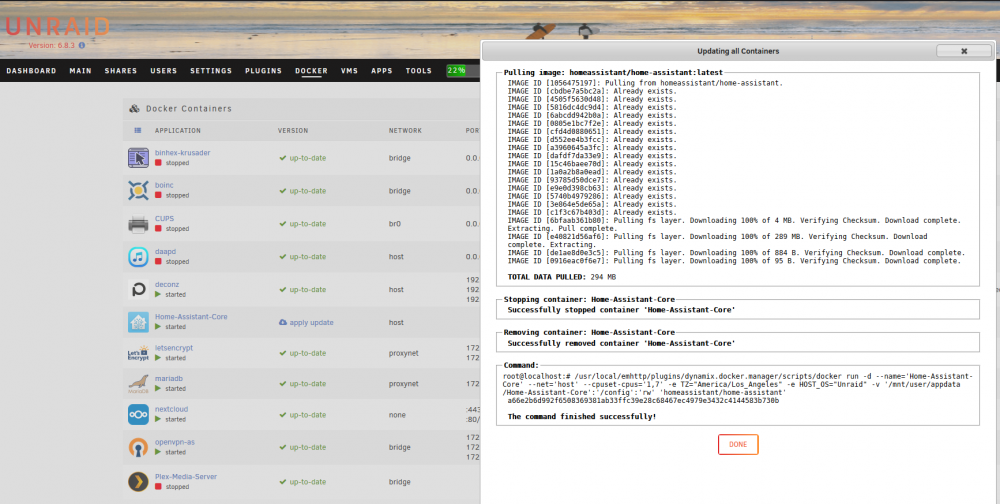The image size is (1000, 504).
Task: Open the openvpn-as container link
Action: tap(175, 442)
